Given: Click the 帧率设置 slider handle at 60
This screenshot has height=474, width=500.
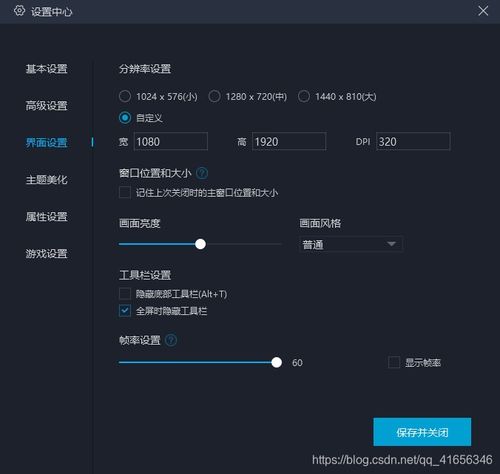Looking at the screenshot, I should pyautogui.click(x=276, y=362).
